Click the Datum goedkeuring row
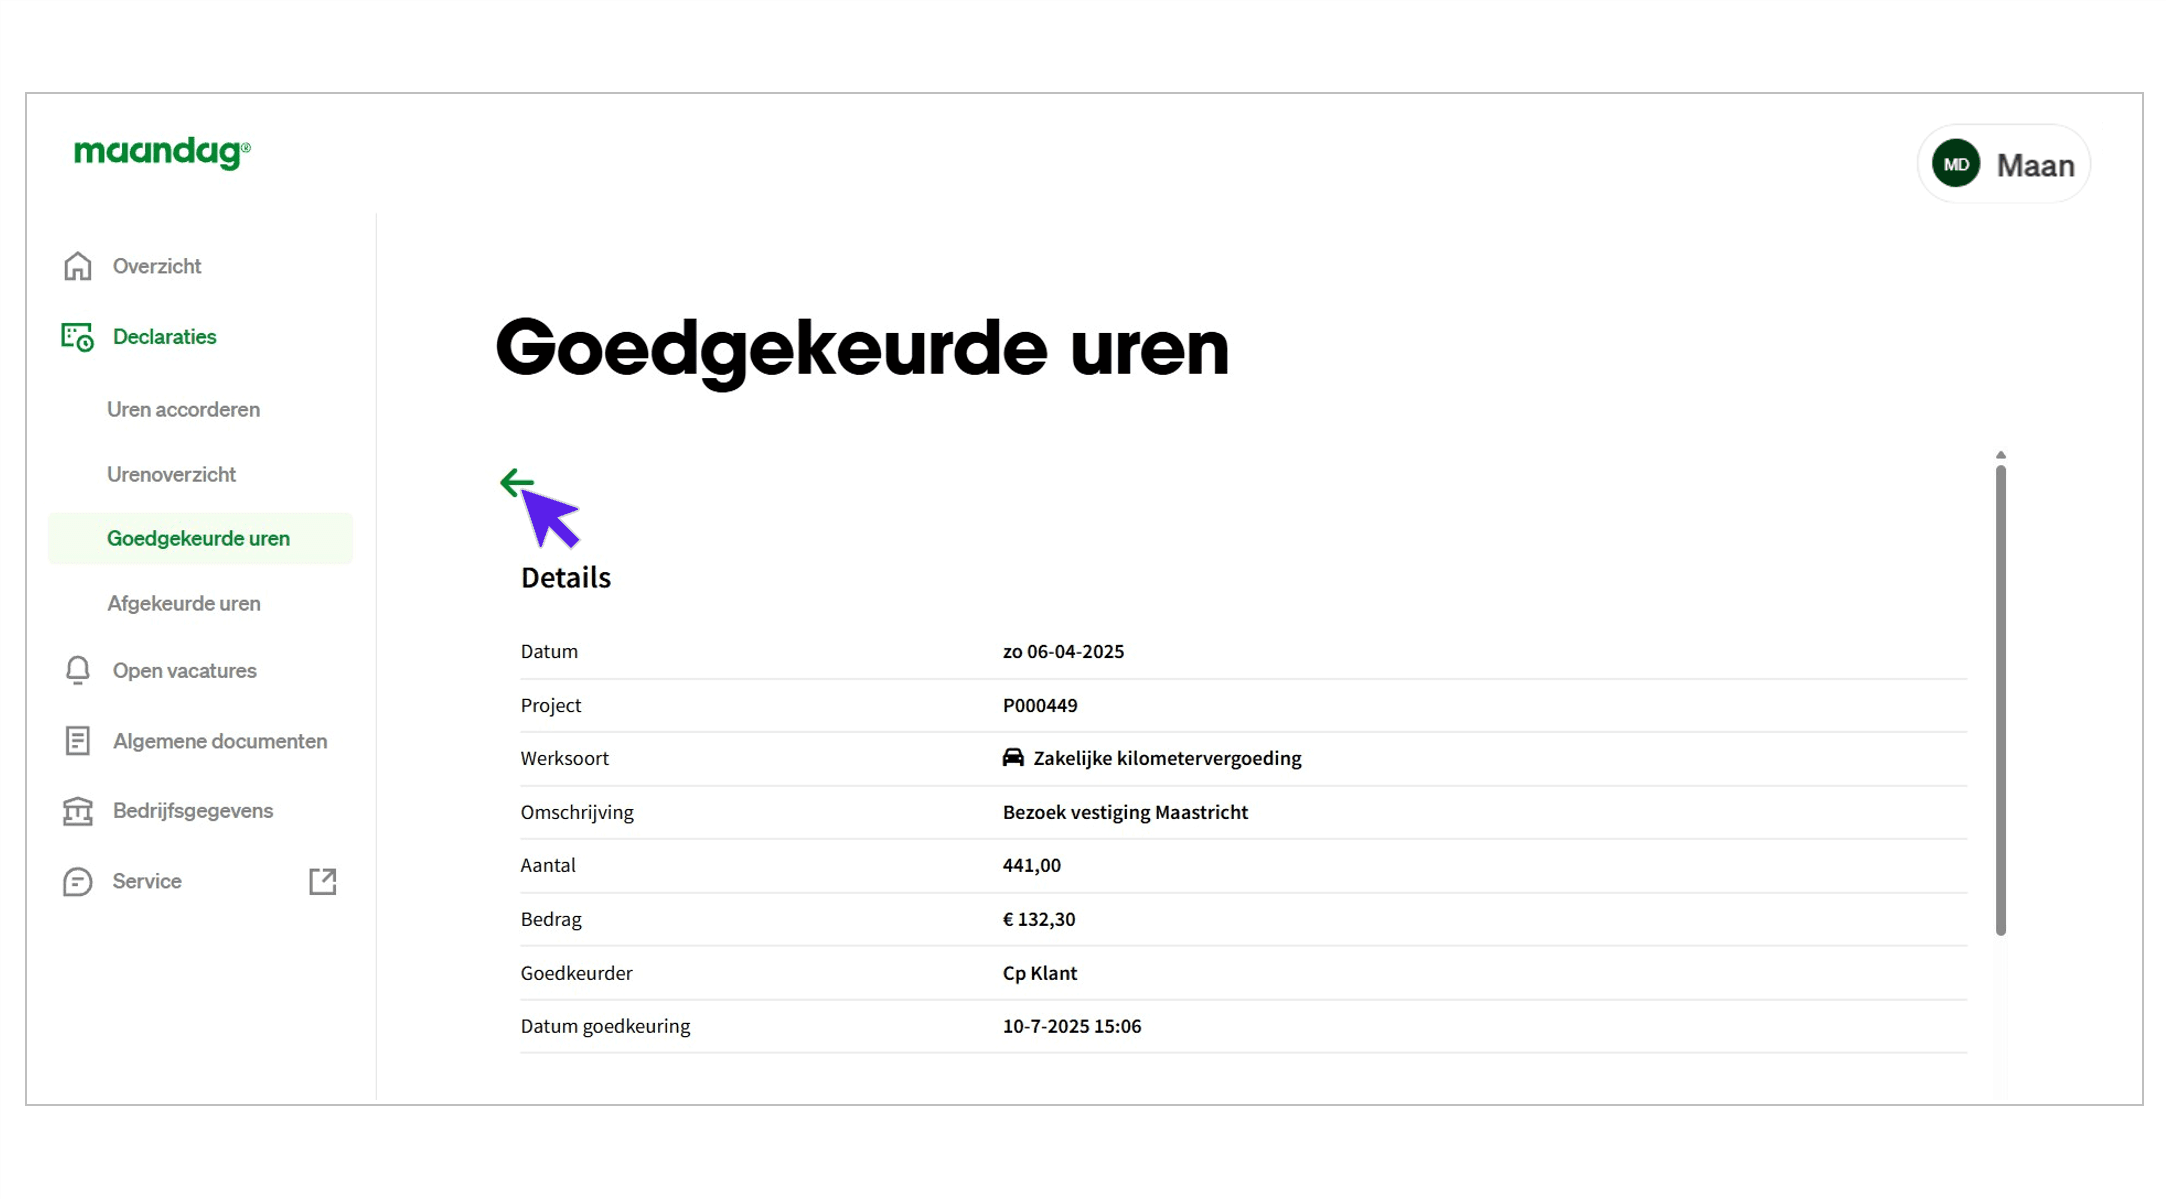The image size is (2166, 1199). pos(605,1026)
